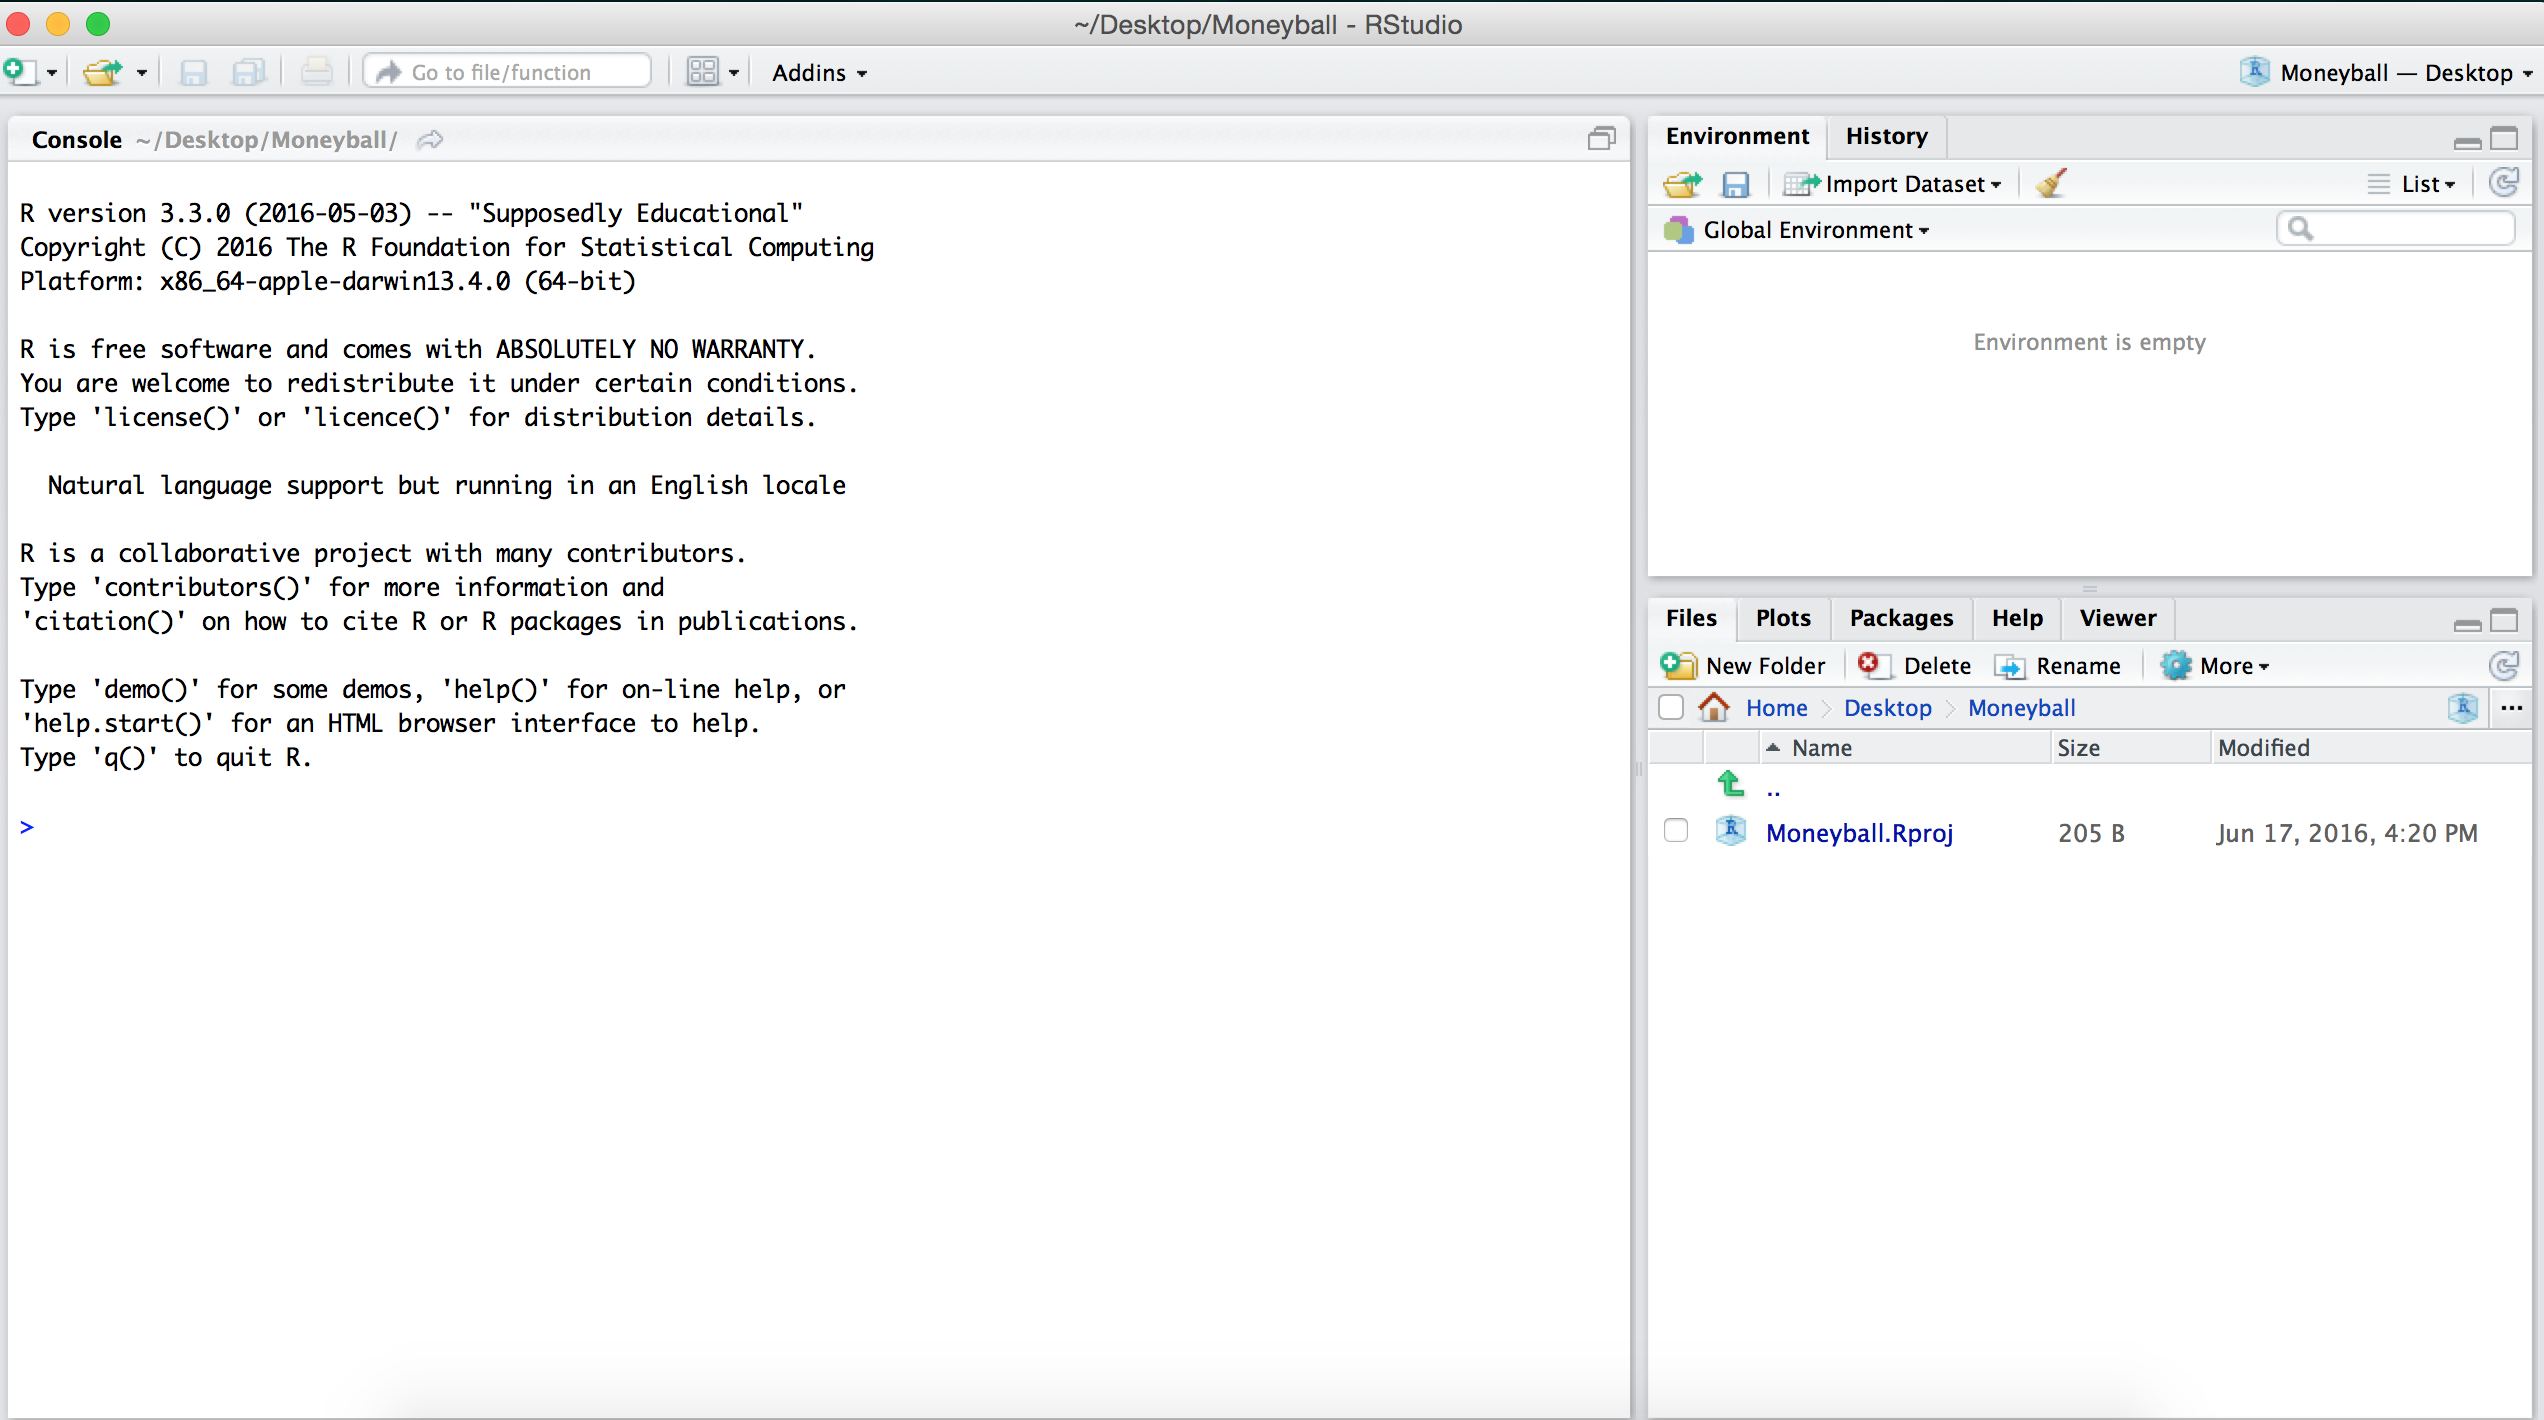Click the open project folder icon
The image size is (2544, 1420).
pyautogui.click(x=103, y=72)
